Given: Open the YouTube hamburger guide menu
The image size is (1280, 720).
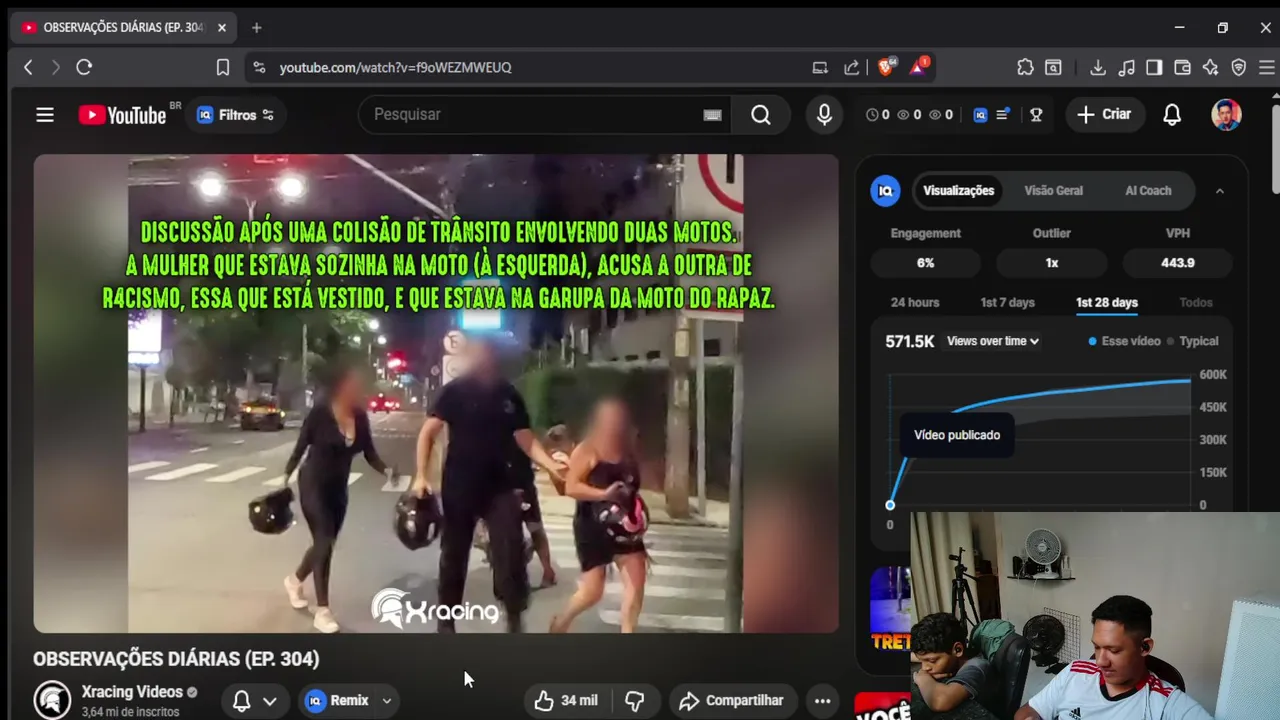Looking at the screenshot, I should pos(45,115).
